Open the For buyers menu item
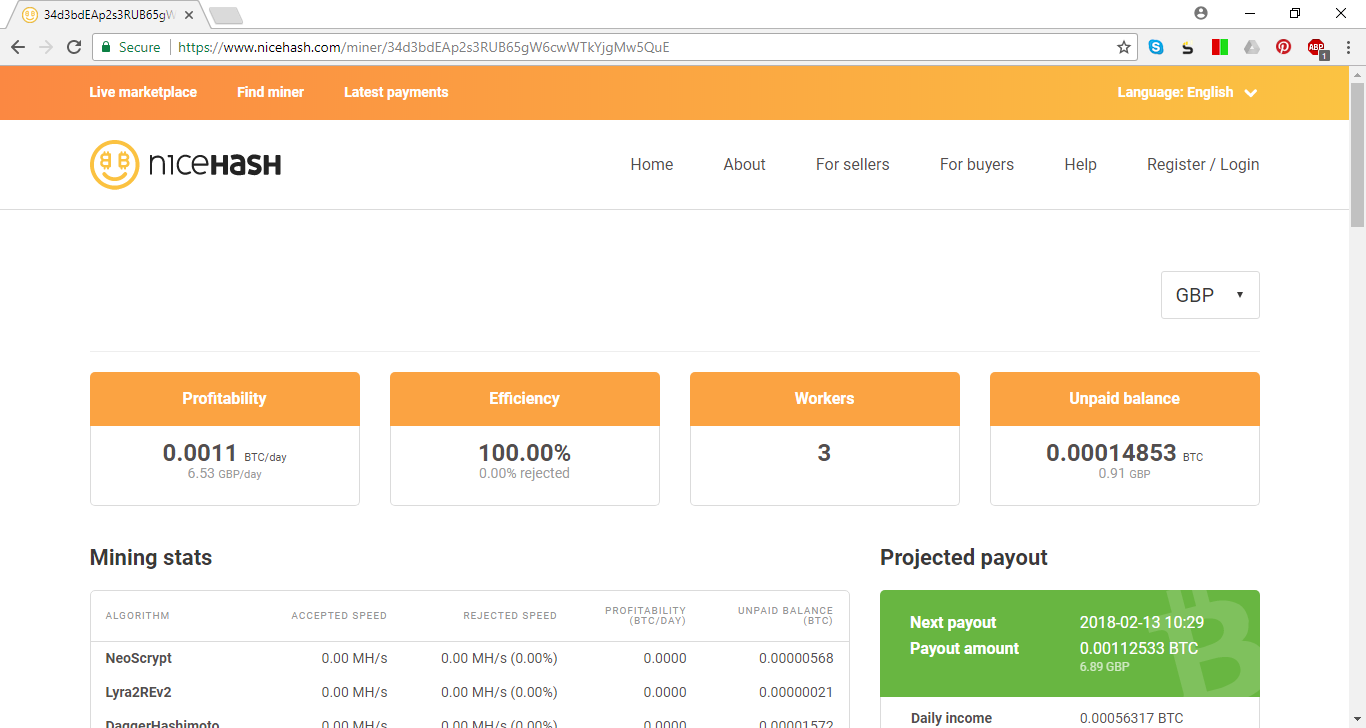Image resolution: width=1366 pixels, height=728 pixels. click(977, 165)
